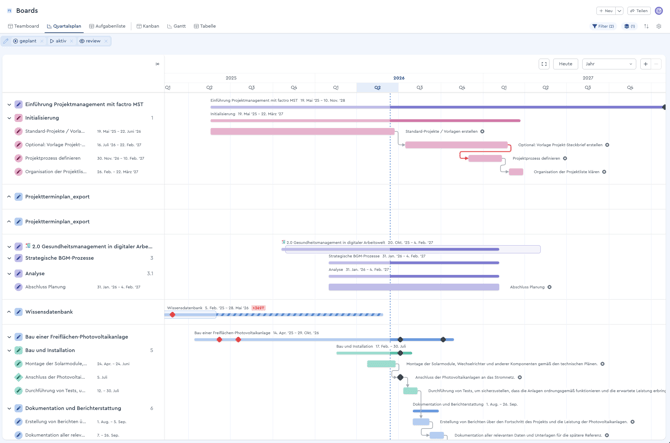Collapse the 2.0 Gesundheitsmanagement project row
The width and height of the screenshot is (670, 443).
pyautogui.click(x=9, y=246)
